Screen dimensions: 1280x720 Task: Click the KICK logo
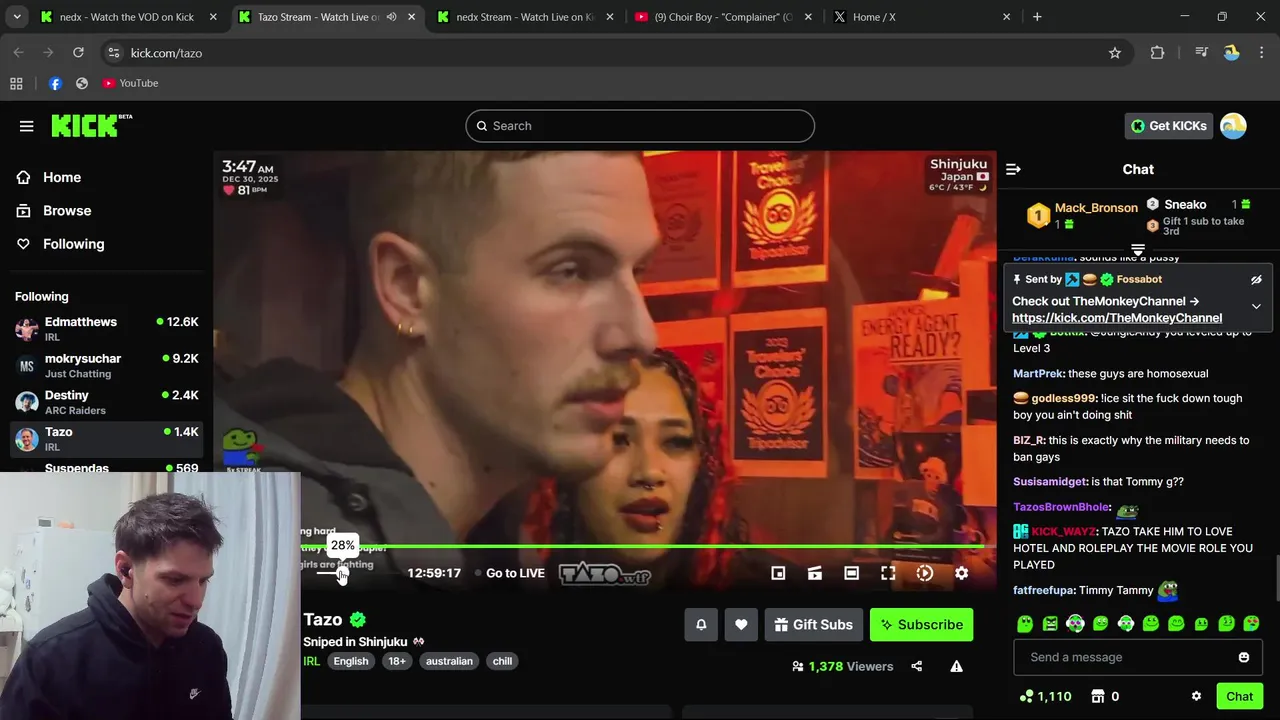(x=91, y=125)
